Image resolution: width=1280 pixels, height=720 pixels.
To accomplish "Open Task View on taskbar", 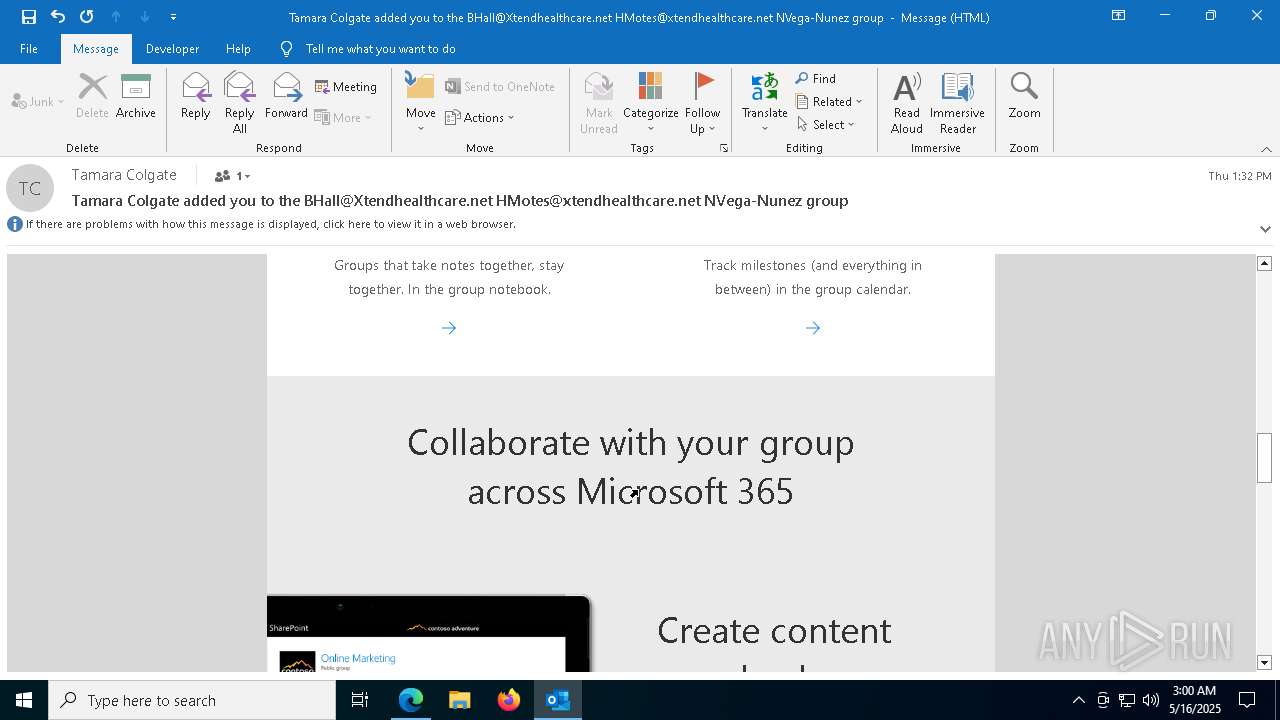I will point(360,700).
